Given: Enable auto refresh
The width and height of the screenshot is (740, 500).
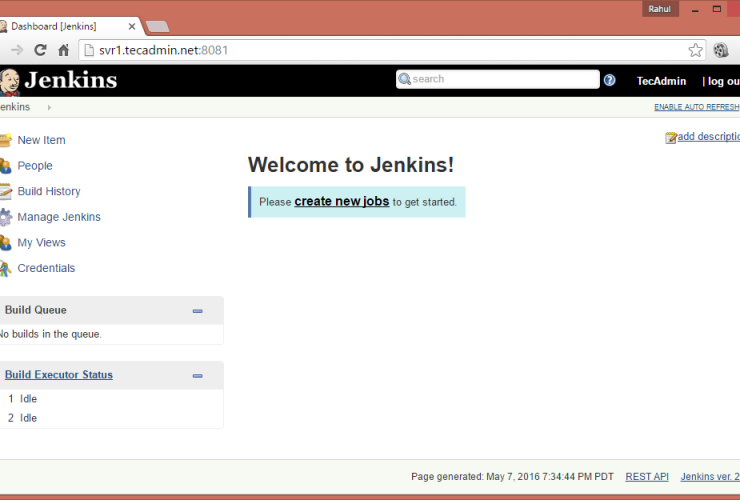Looking at the screenshot, I should [x=697, y=107].
